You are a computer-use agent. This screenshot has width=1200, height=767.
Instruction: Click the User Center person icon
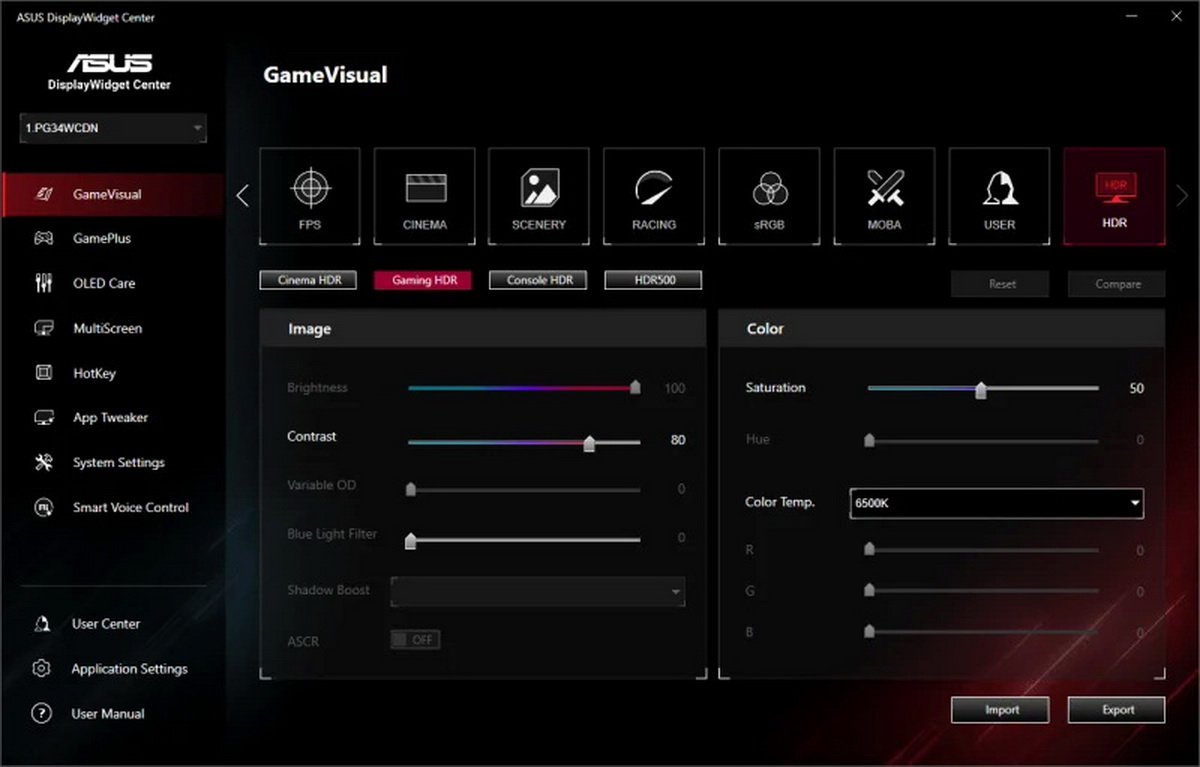pos(42,624)
